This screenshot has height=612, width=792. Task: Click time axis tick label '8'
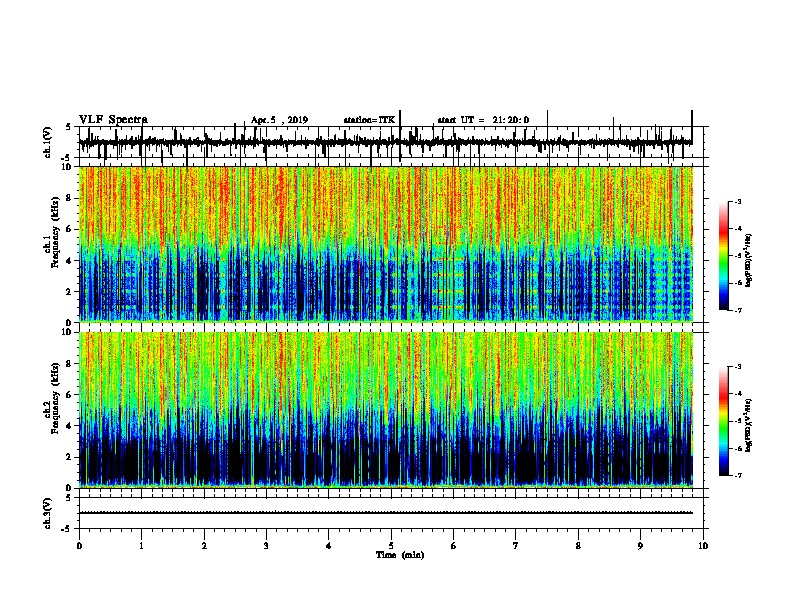pyautogui.click(x=578, y=546)
